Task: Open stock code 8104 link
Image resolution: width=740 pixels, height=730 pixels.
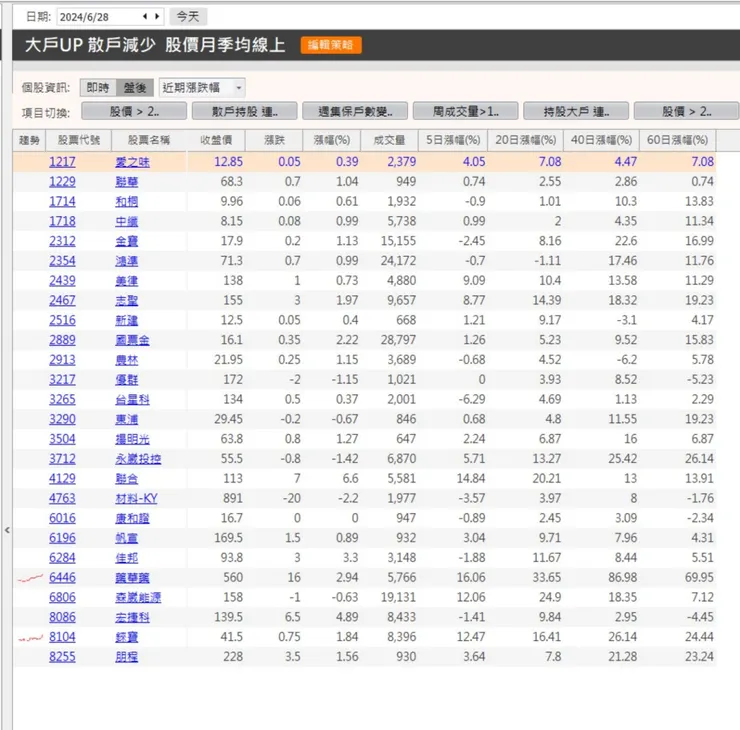Action: click(x=62, y=637)
